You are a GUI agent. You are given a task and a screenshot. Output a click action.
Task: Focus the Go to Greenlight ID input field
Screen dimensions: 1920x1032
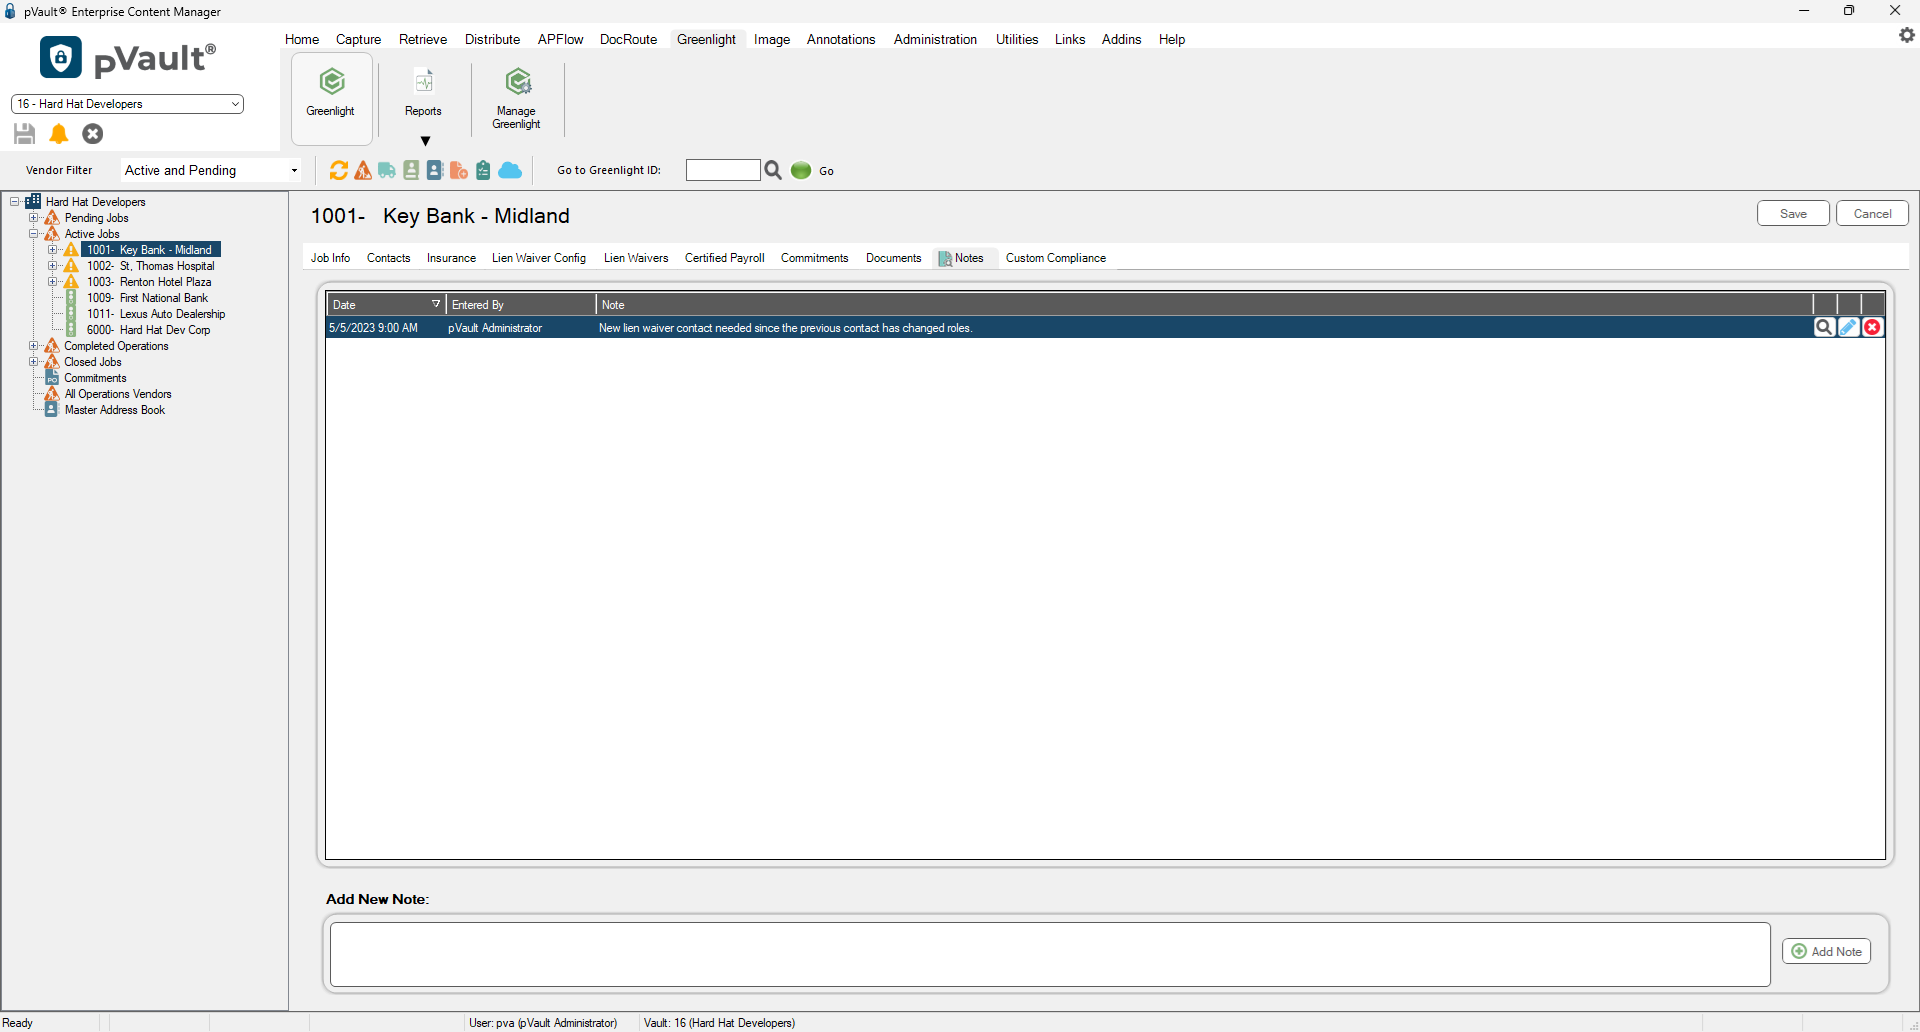point(723,170)
